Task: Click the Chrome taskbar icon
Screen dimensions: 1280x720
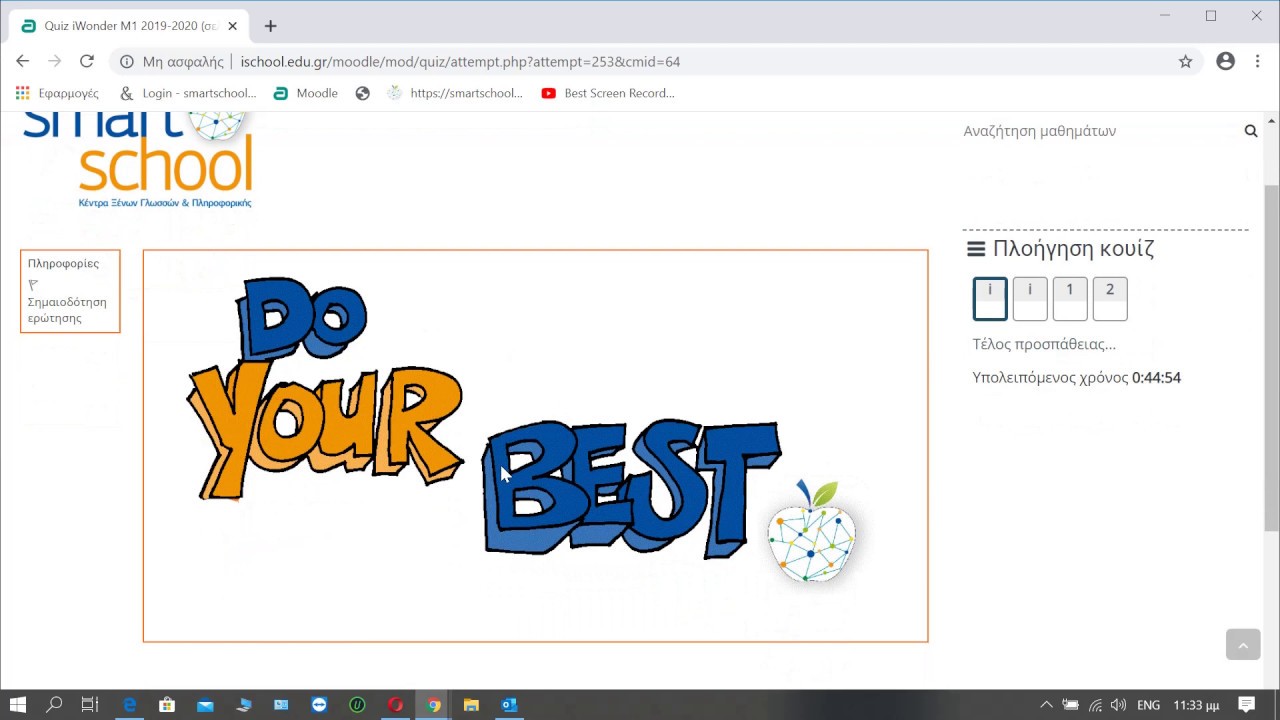Action: click(433, 705)
